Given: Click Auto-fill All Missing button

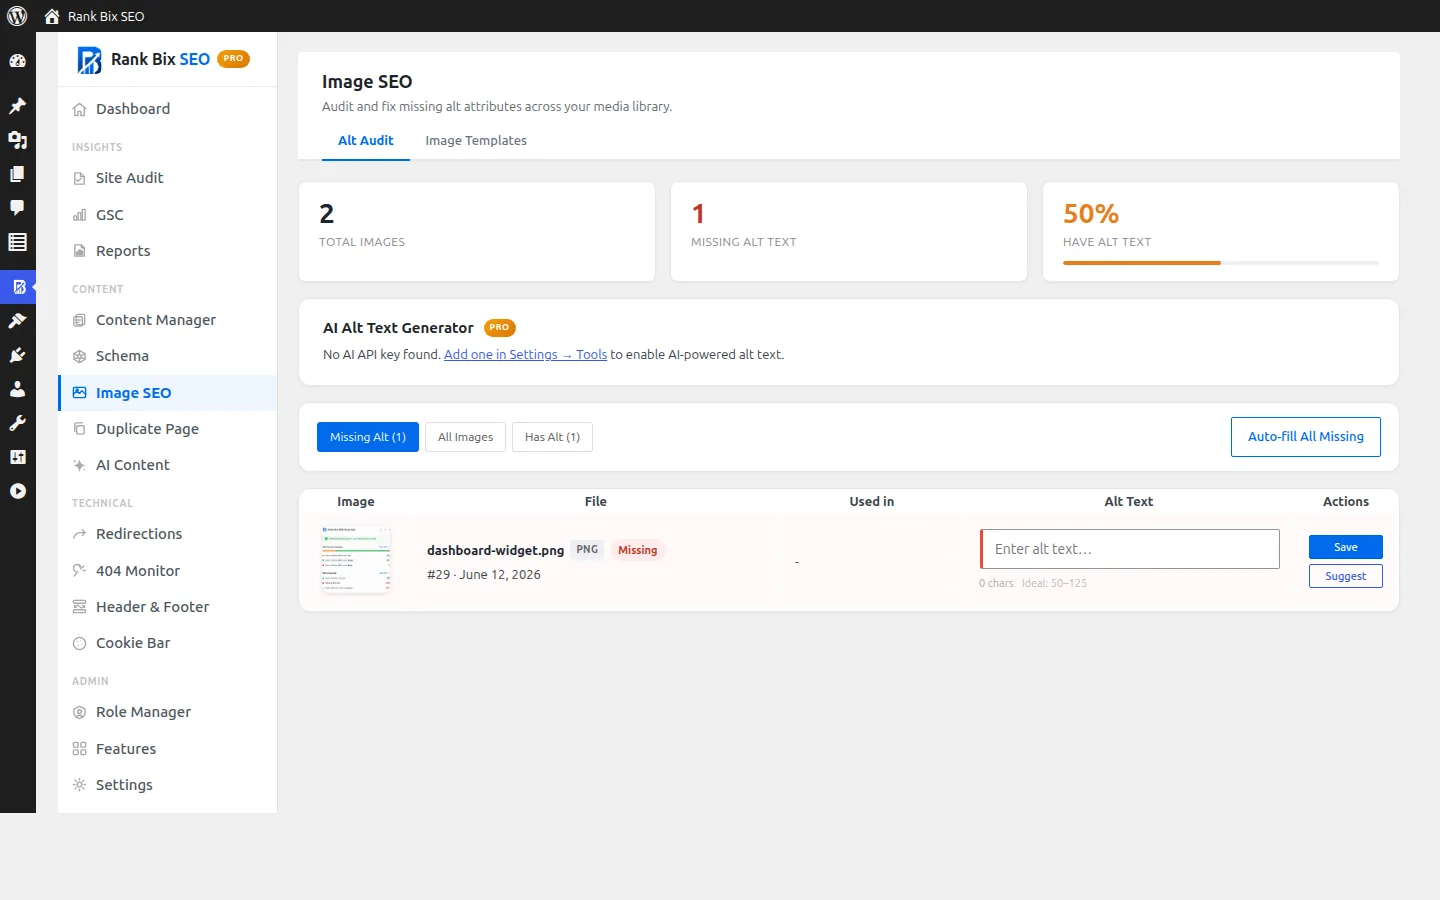Looking at the screenshot, I should pyautogui.click(x=1305, y=437).
